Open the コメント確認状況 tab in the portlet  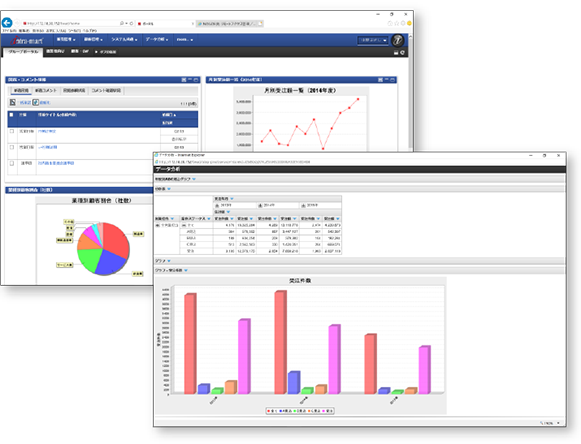(x=106, y=90)
